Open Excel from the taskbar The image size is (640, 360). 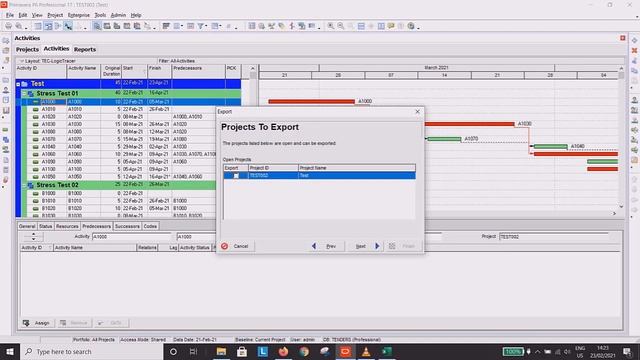pos(387,351)
